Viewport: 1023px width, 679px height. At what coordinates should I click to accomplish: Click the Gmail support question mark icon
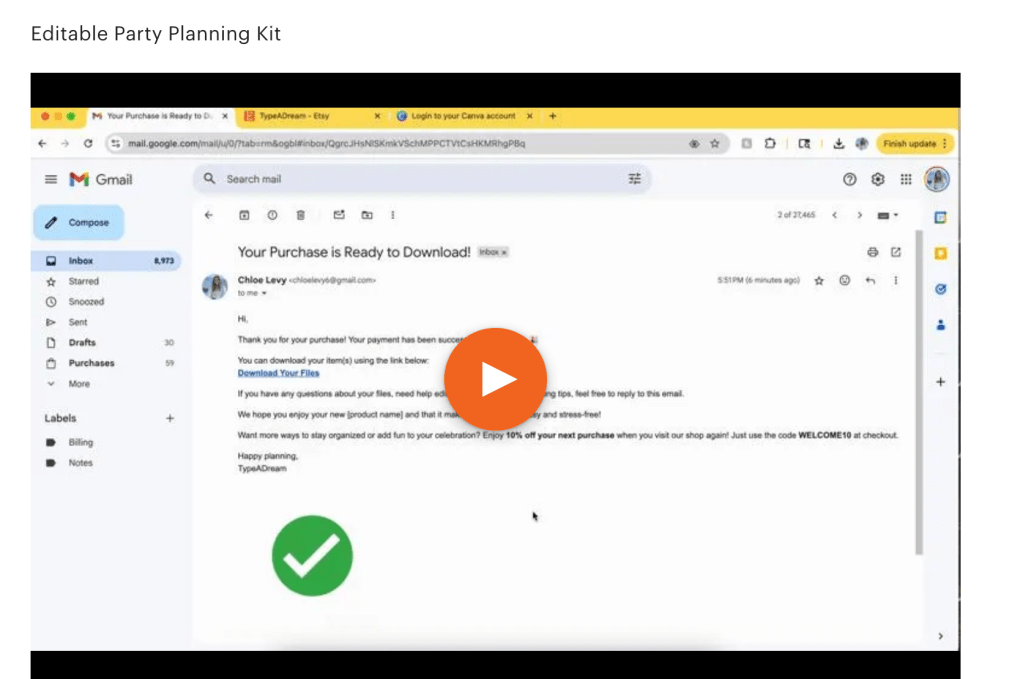click(850, 179)
